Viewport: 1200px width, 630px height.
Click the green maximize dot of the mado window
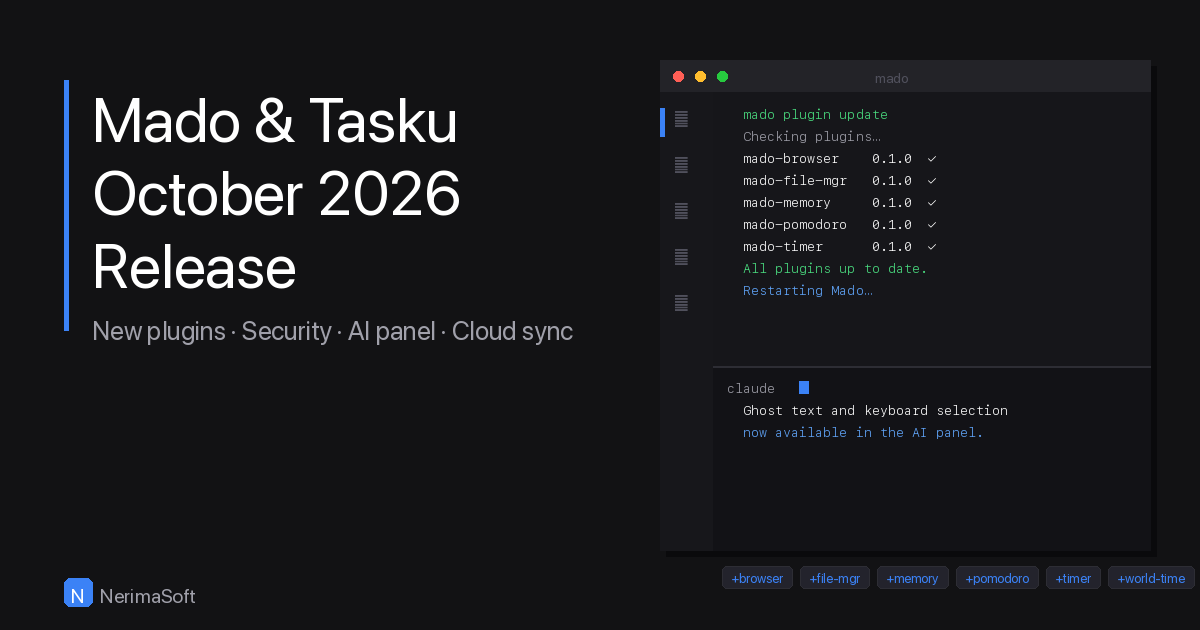click(722, 77)
